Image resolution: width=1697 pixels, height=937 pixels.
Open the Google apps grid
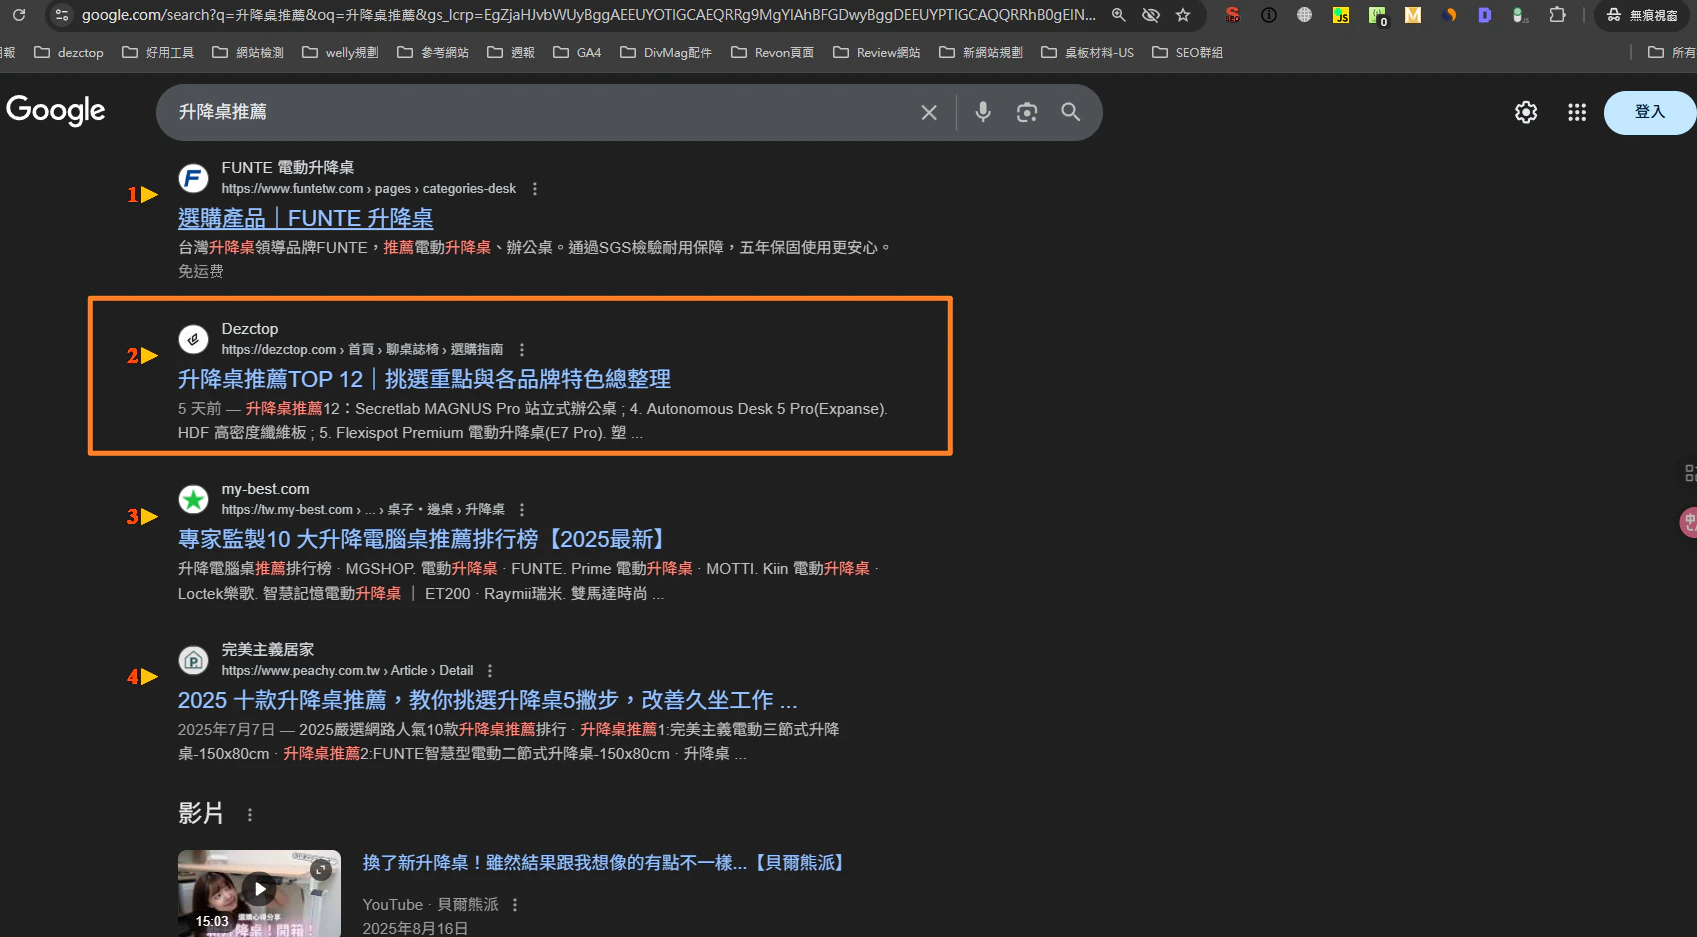[1577, 112]
